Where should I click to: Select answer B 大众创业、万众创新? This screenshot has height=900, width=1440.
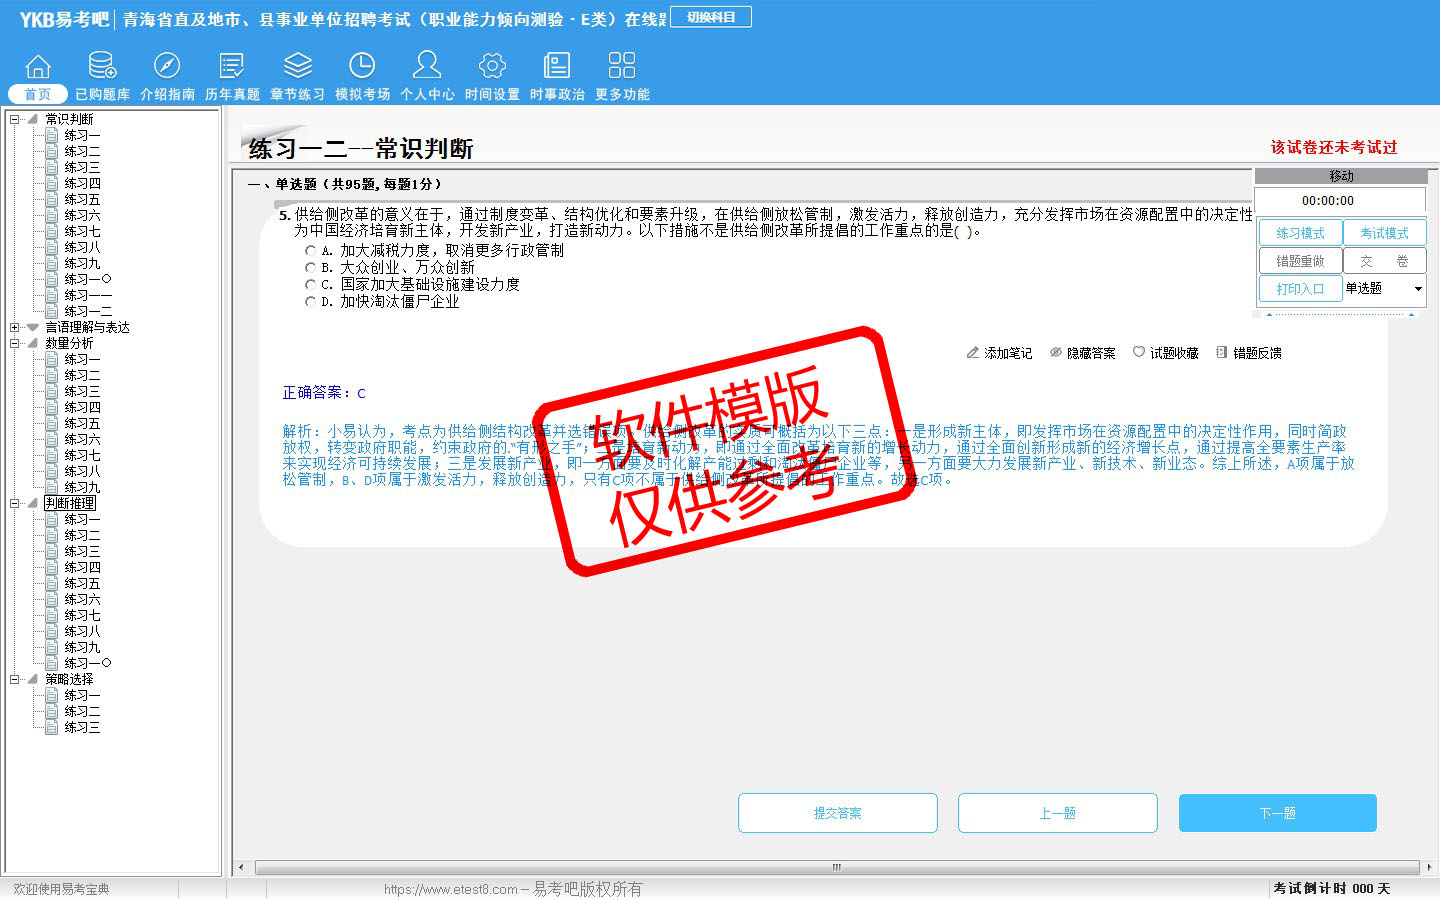[x=311, y=268]
